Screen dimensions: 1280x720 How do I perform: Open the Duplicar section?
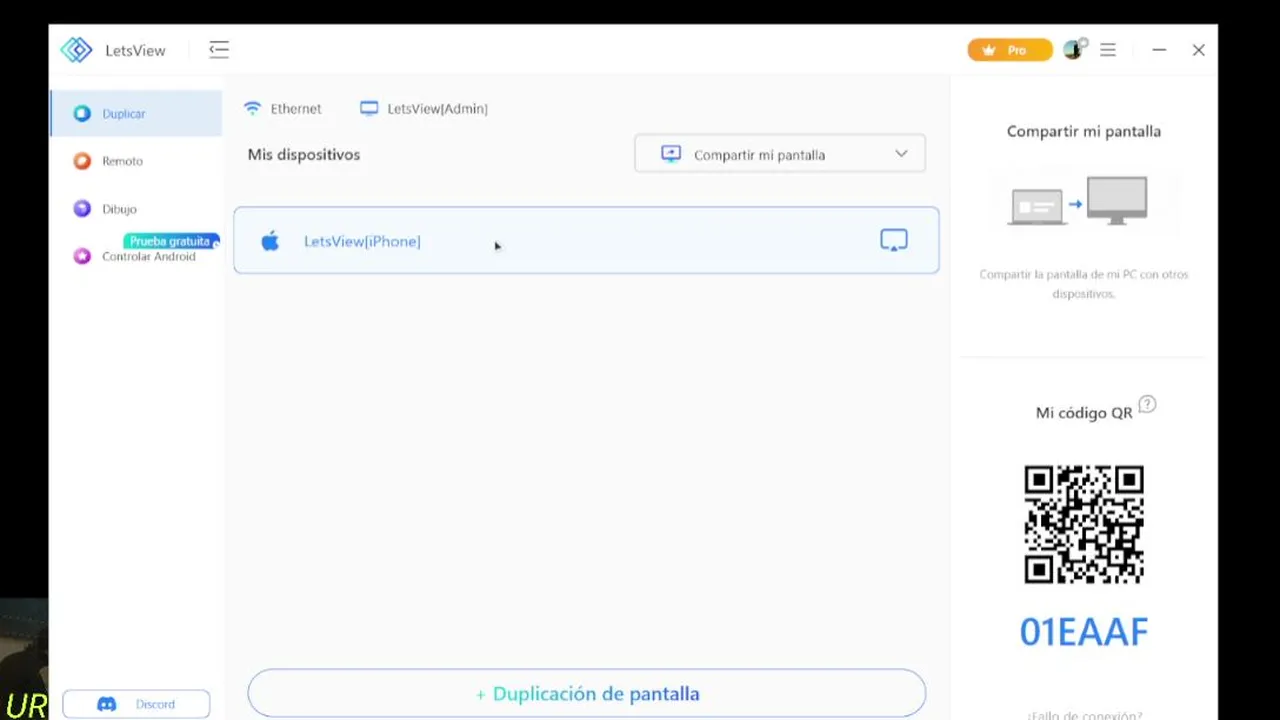136,113
